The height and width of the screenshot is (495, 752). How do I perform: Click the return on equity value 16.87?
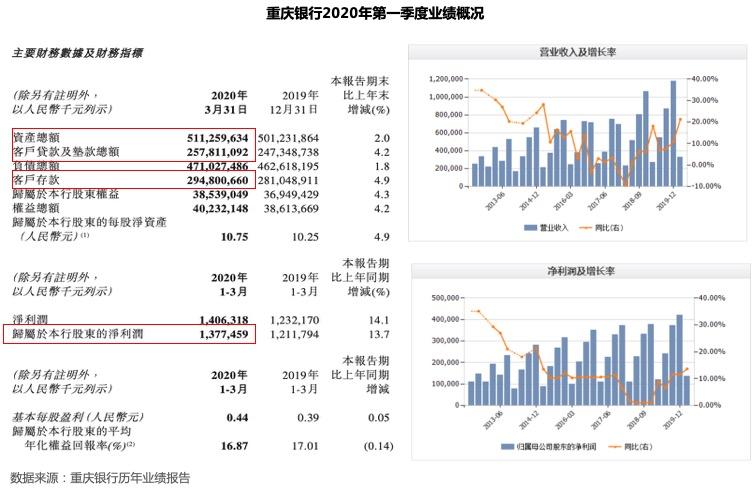click(235, 446)
